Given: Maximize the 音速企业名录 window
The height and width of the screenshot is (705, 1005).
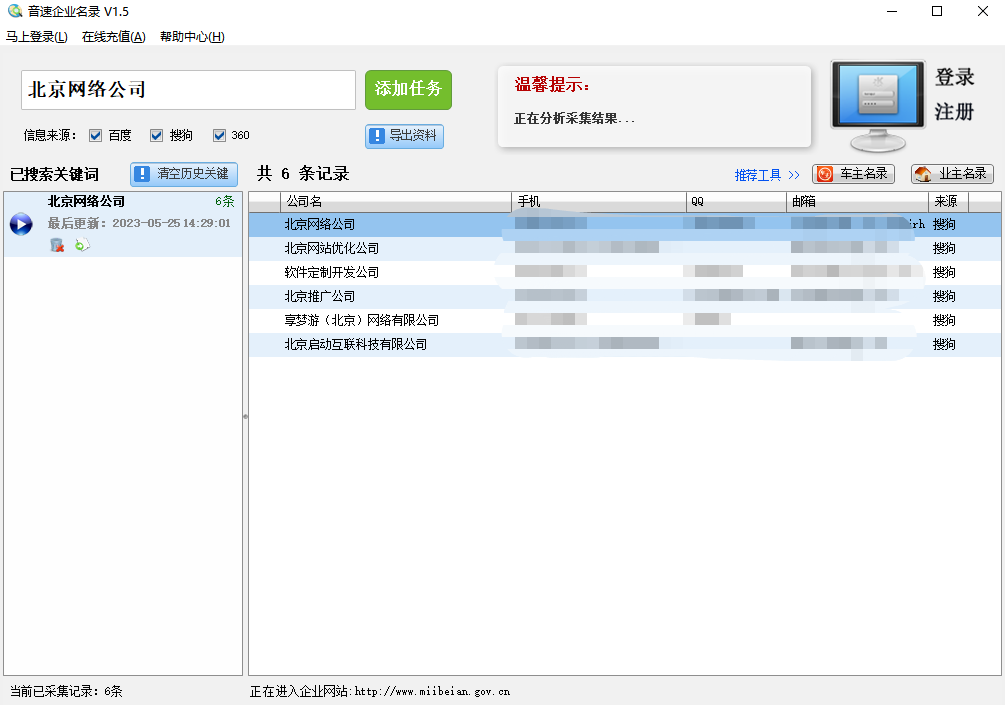Looking at the screenshot, I should tap(937, 12).
